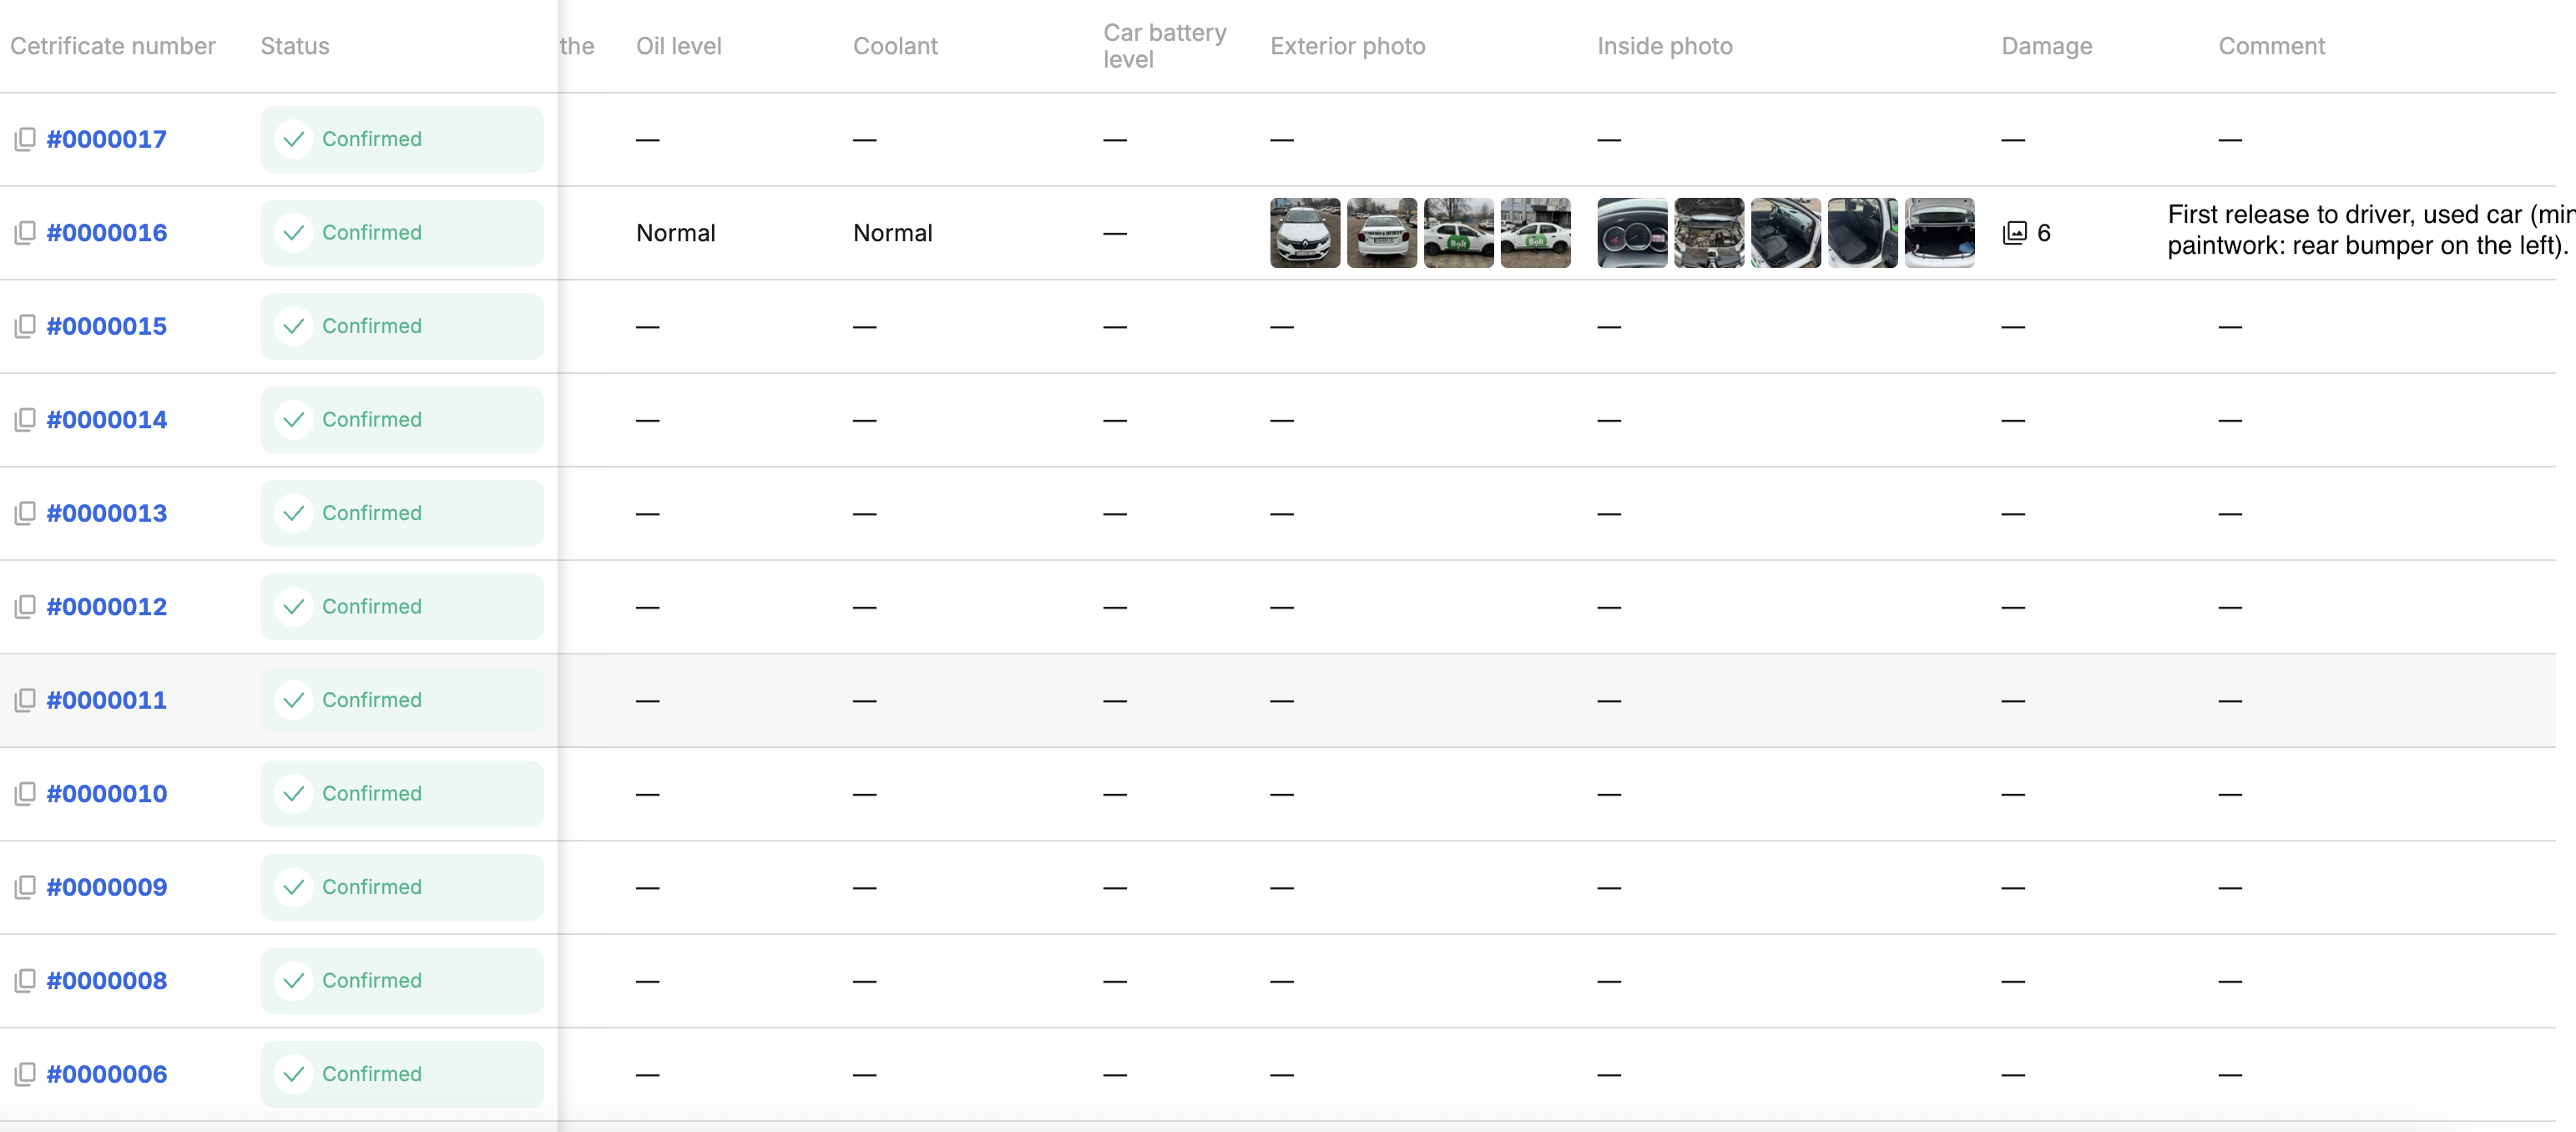Click Confirmed status badge for #0000014

pos(402,420)
